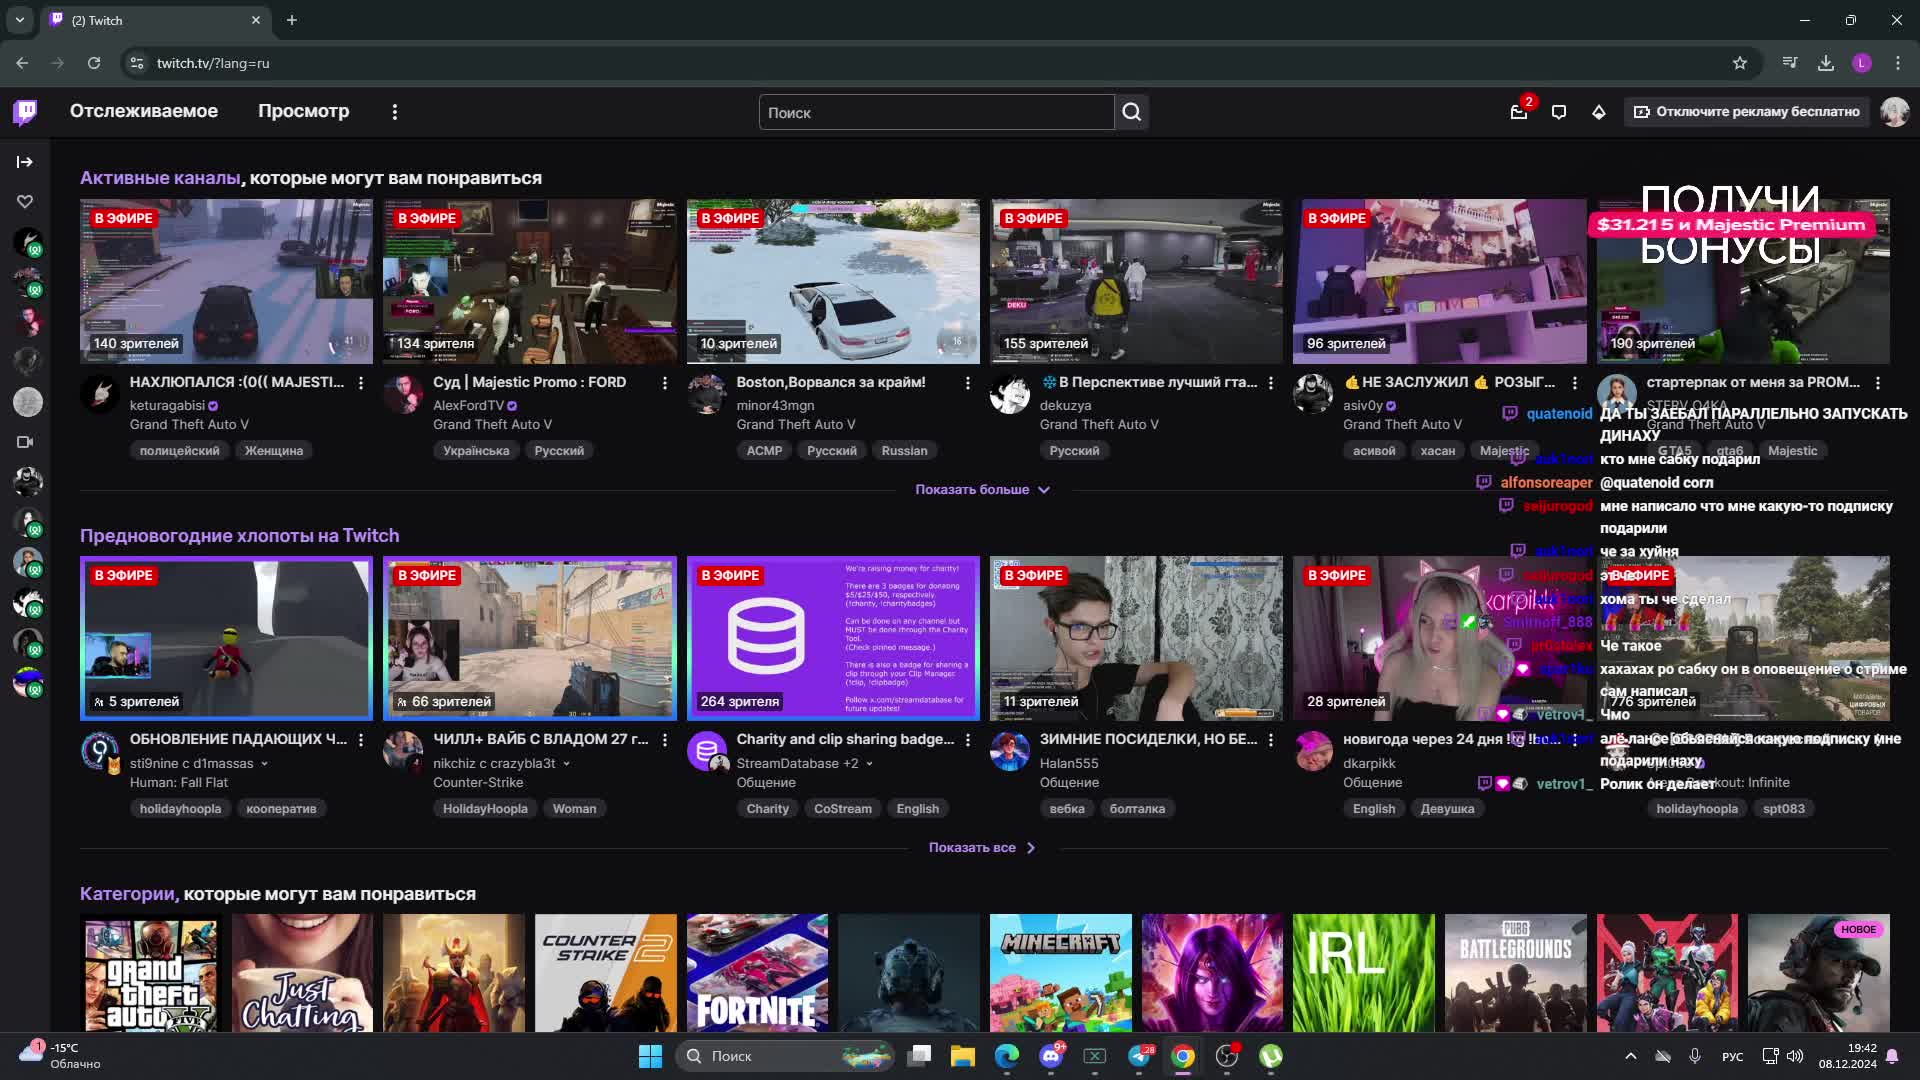Open File Explorer from taskbar

pyautogui.click(x=963, y=1056)
